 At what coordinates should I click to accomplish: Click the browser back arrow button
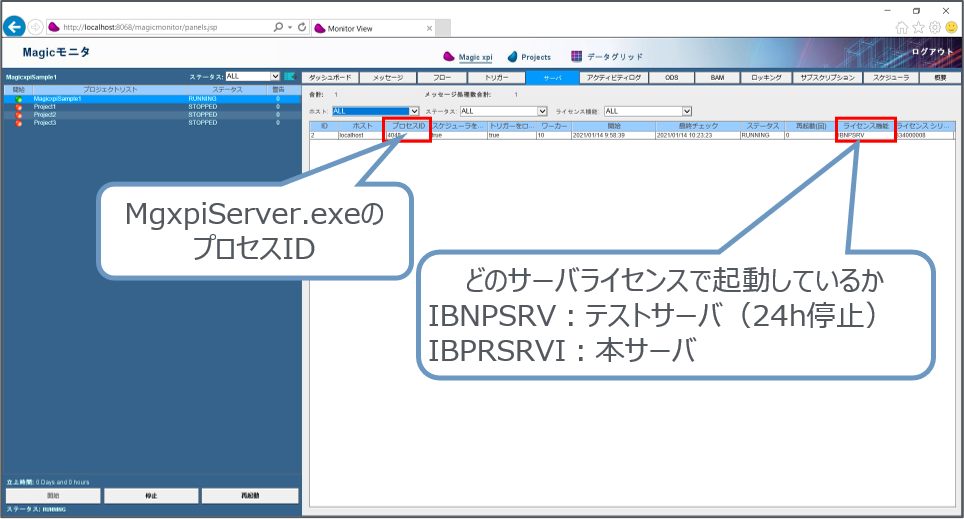click(14, 27)
